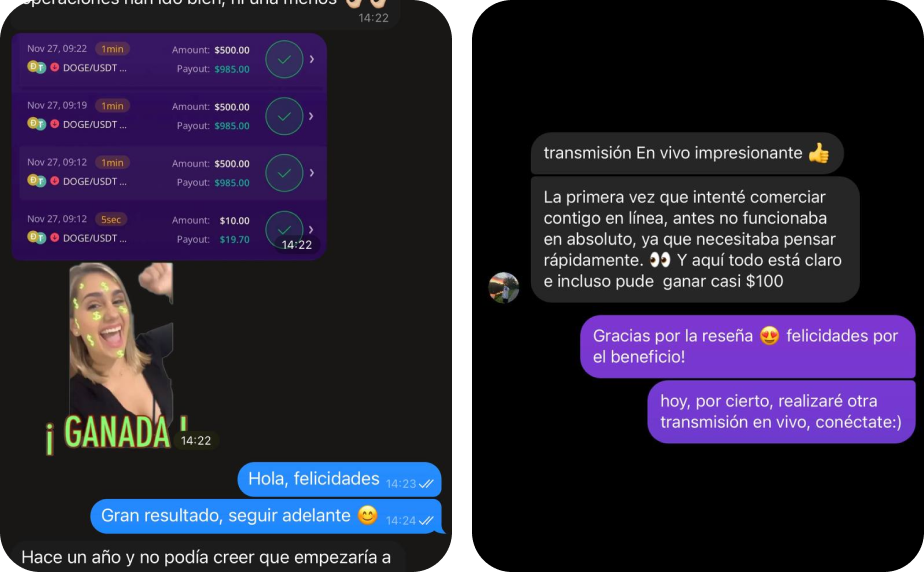Select the 'La primera vez que intenté' message
Image resolution: width=924 pixels, height=584 pixels.
pos(695,239)
